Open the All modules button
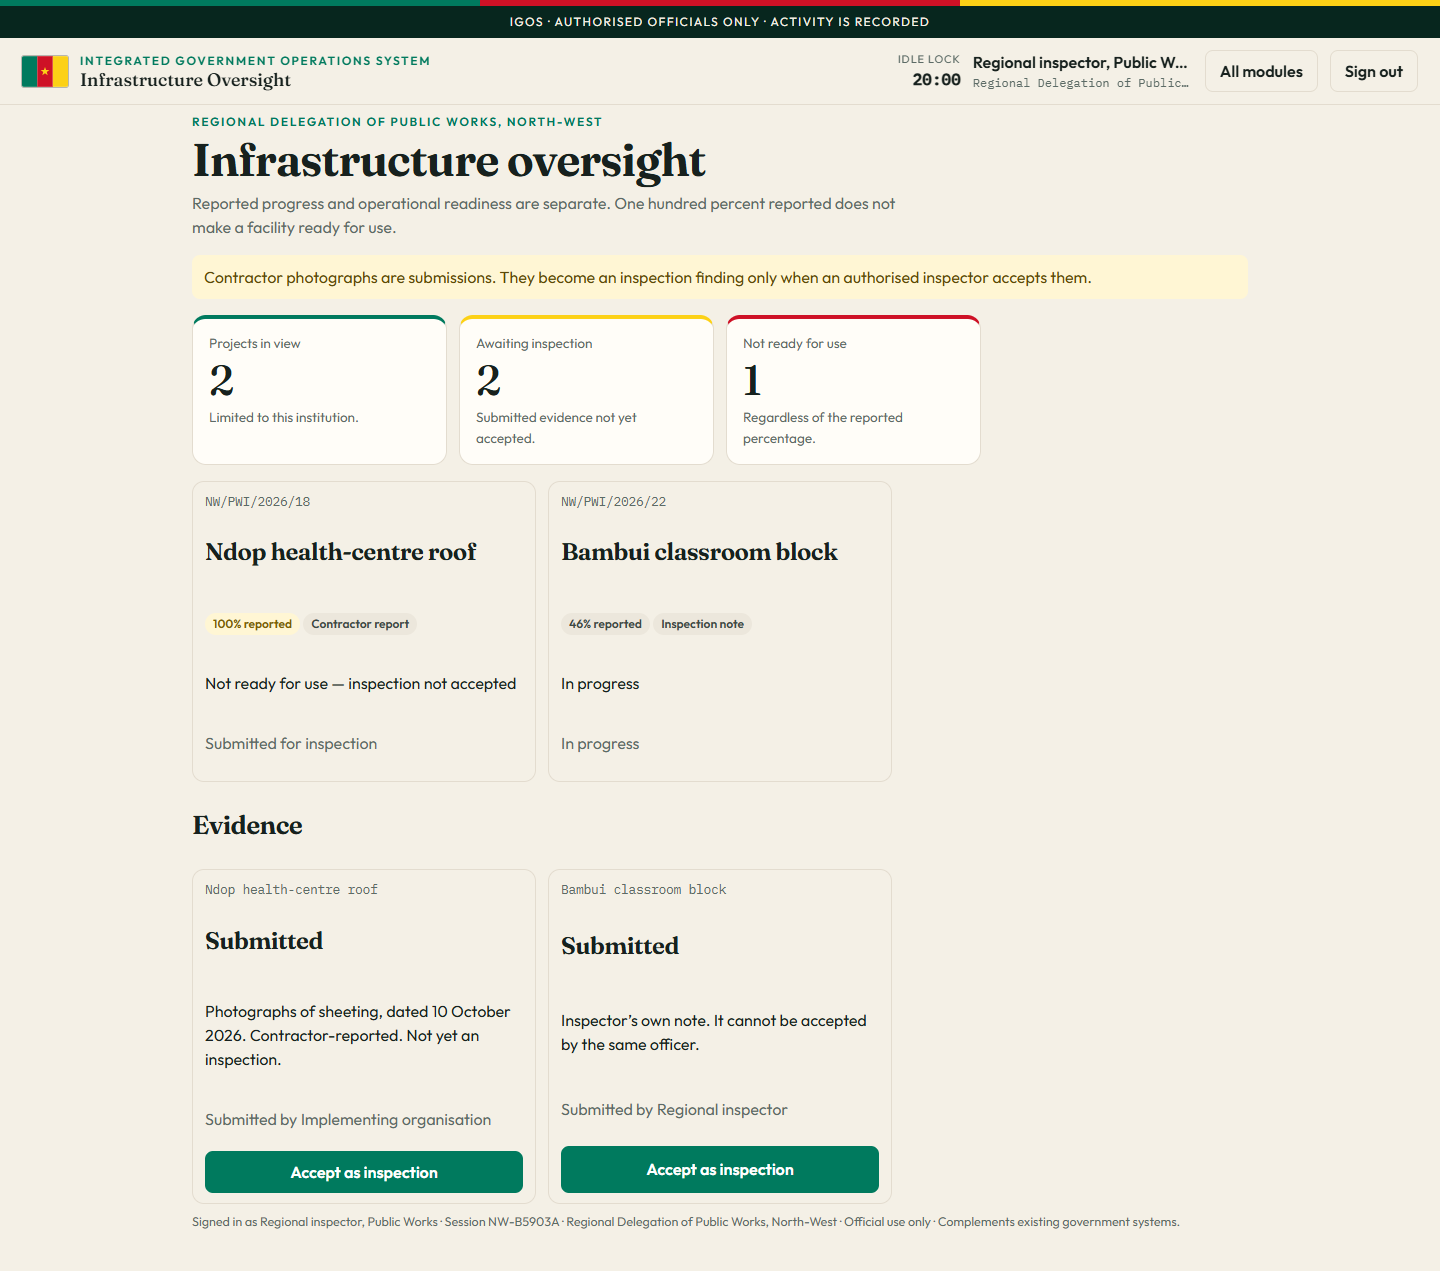The image size is (1440, 1271). (1261, 71)
